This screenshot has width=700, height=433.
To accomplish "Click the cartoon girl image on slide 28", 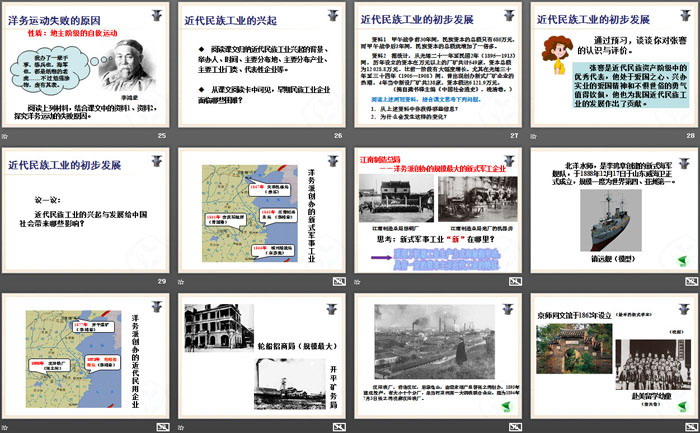I will 557,55.
